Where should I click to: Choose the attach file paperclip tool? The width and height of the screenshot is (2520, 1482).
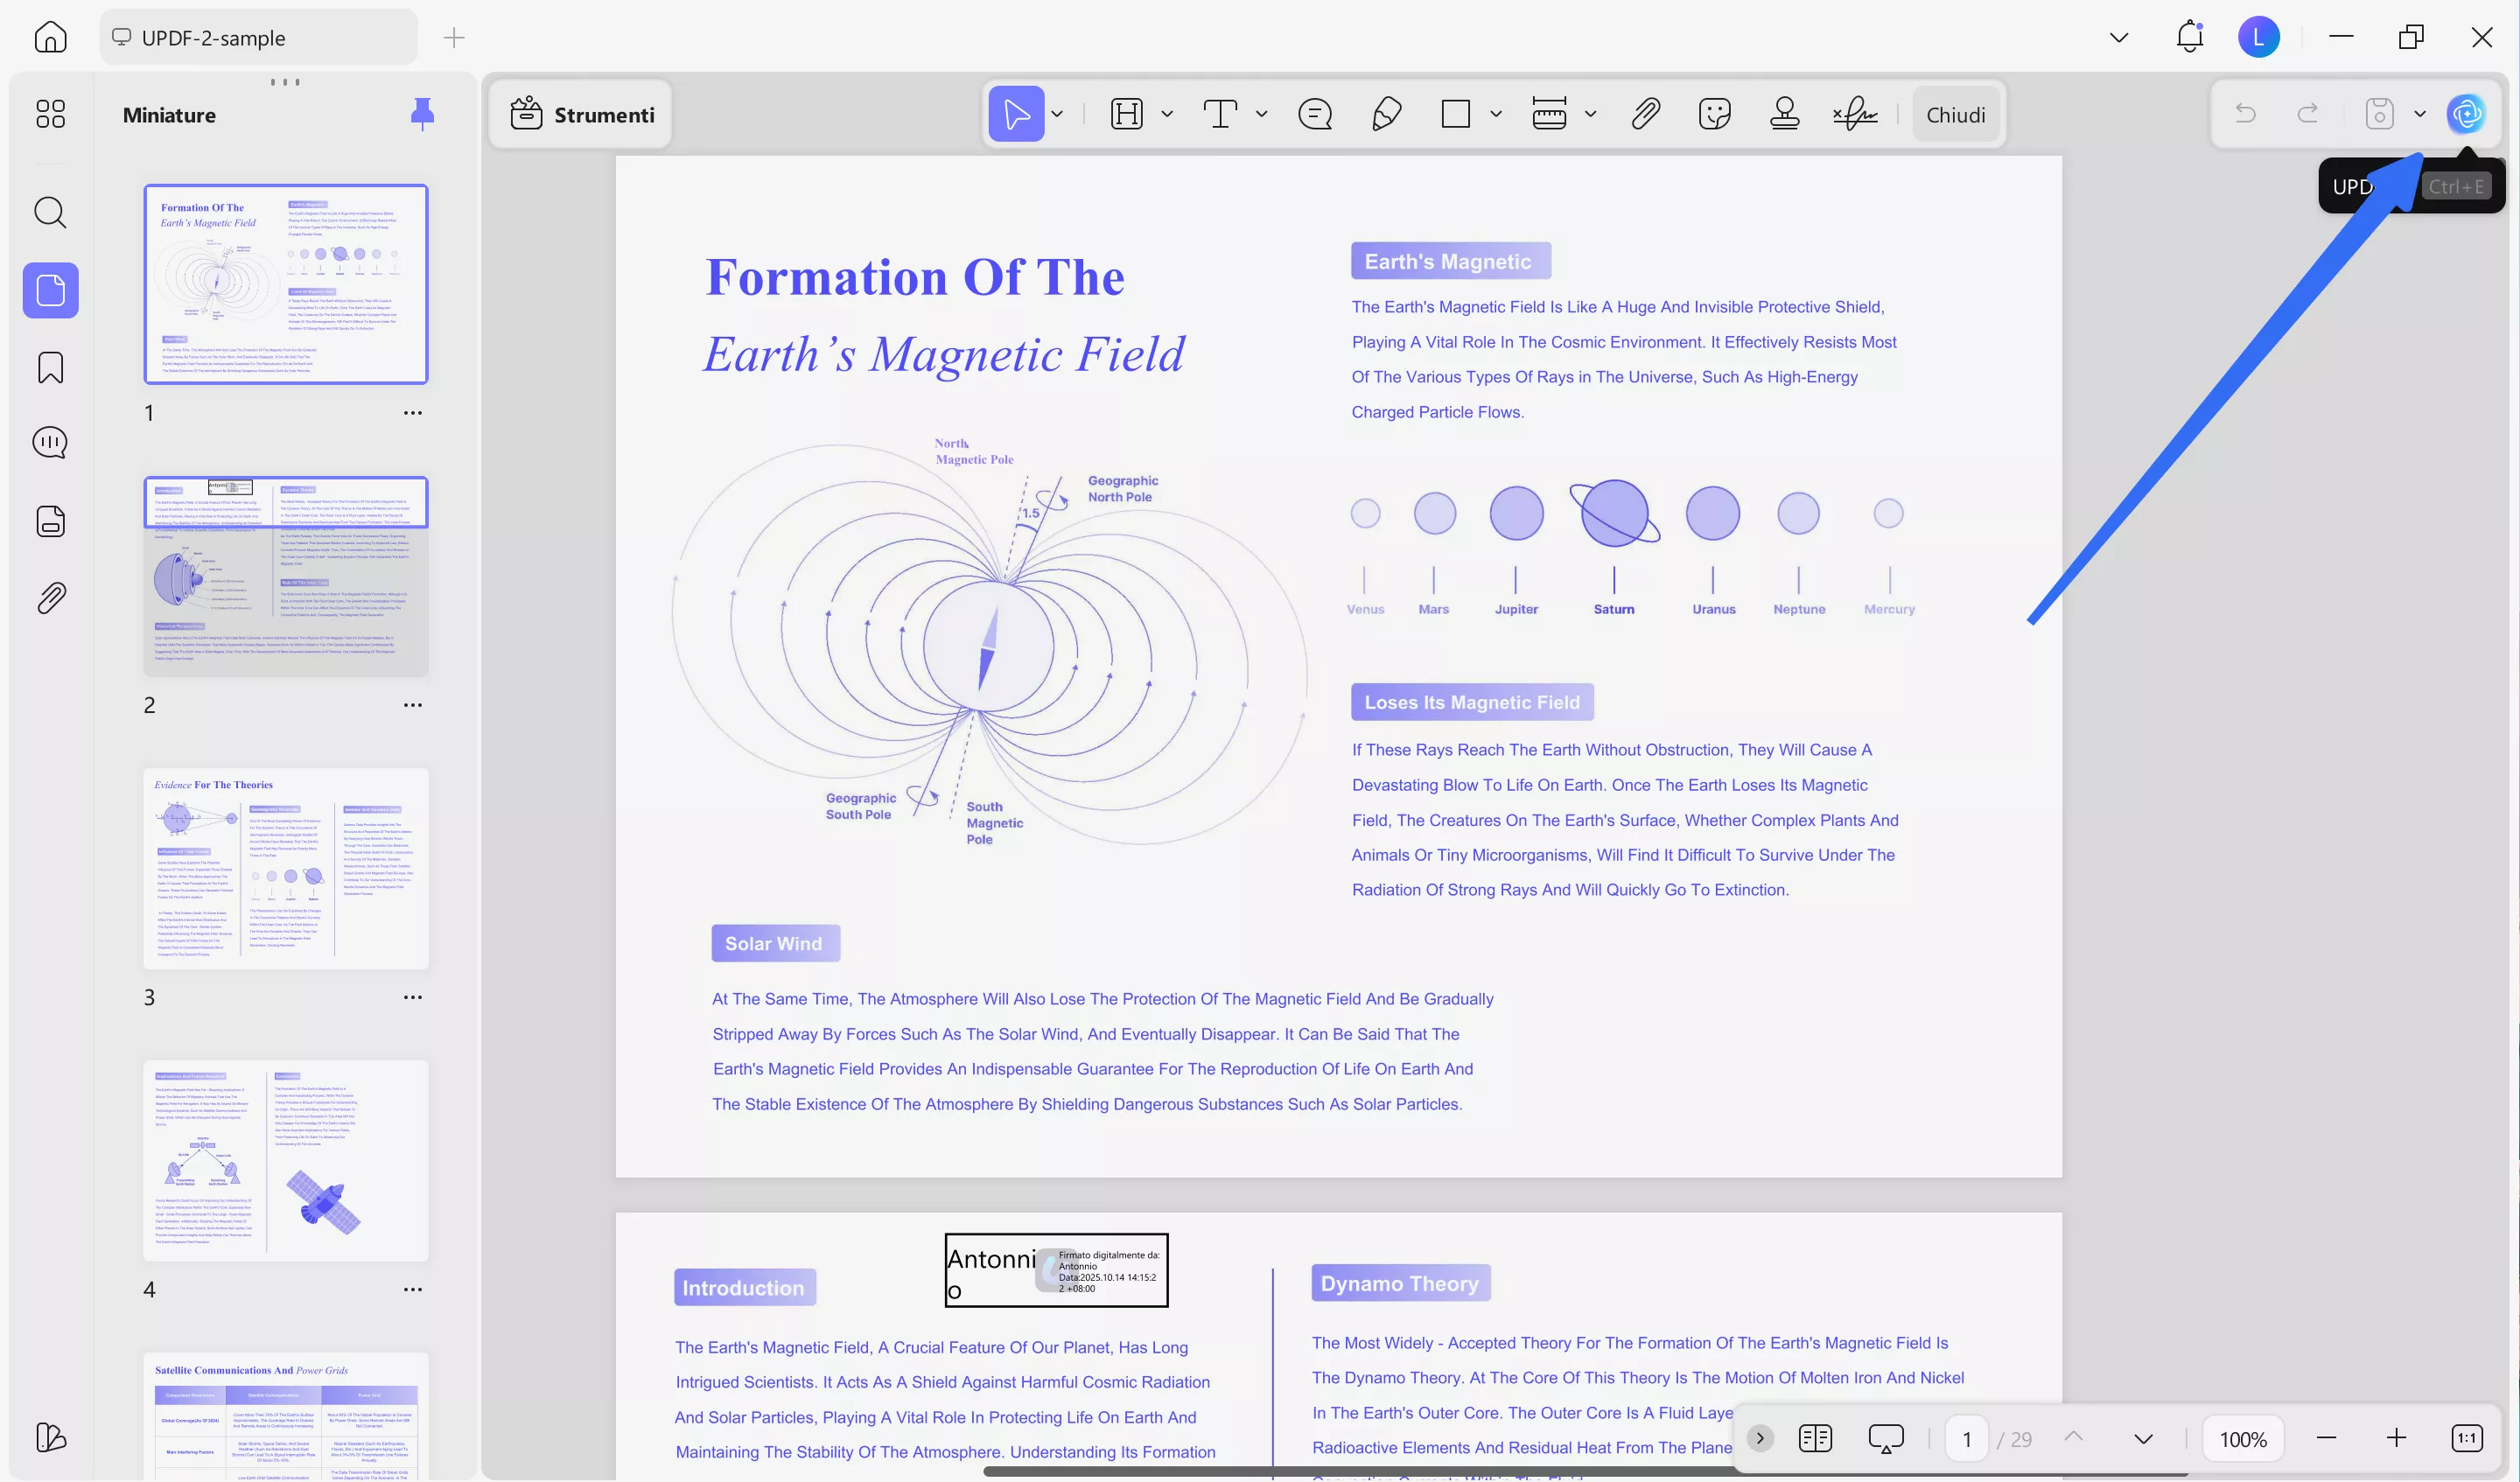(1645, 114)
